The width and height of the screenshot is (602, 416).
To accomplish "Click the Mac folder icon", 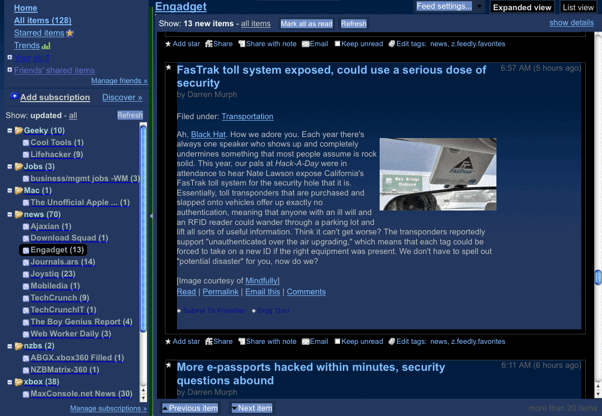I will click(x=19, y=190).
